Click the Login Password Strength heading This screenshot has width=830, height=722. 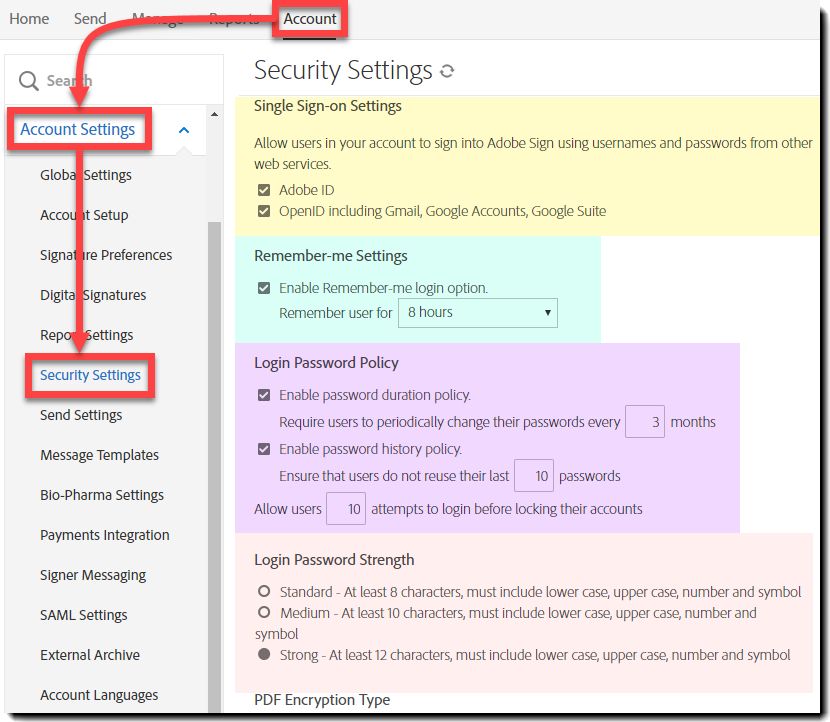coord(334,560)
